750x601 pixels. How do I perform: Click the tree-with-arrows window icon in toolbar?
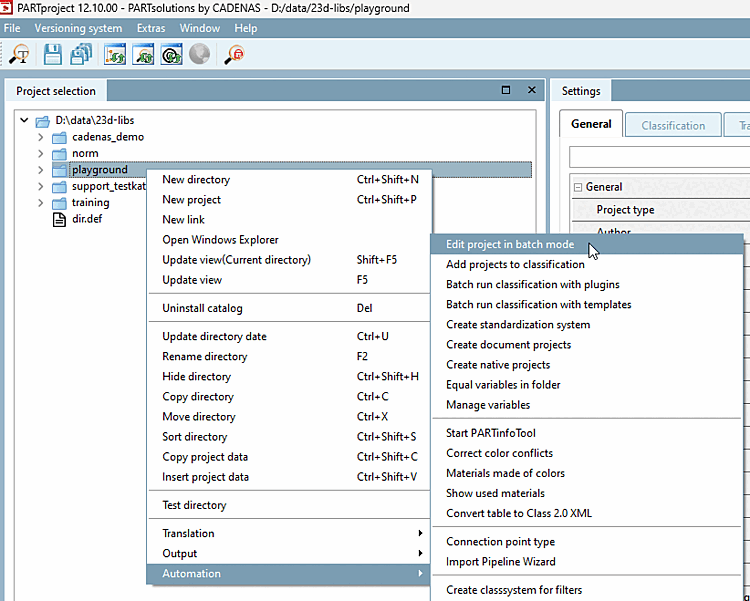[115, 54]
